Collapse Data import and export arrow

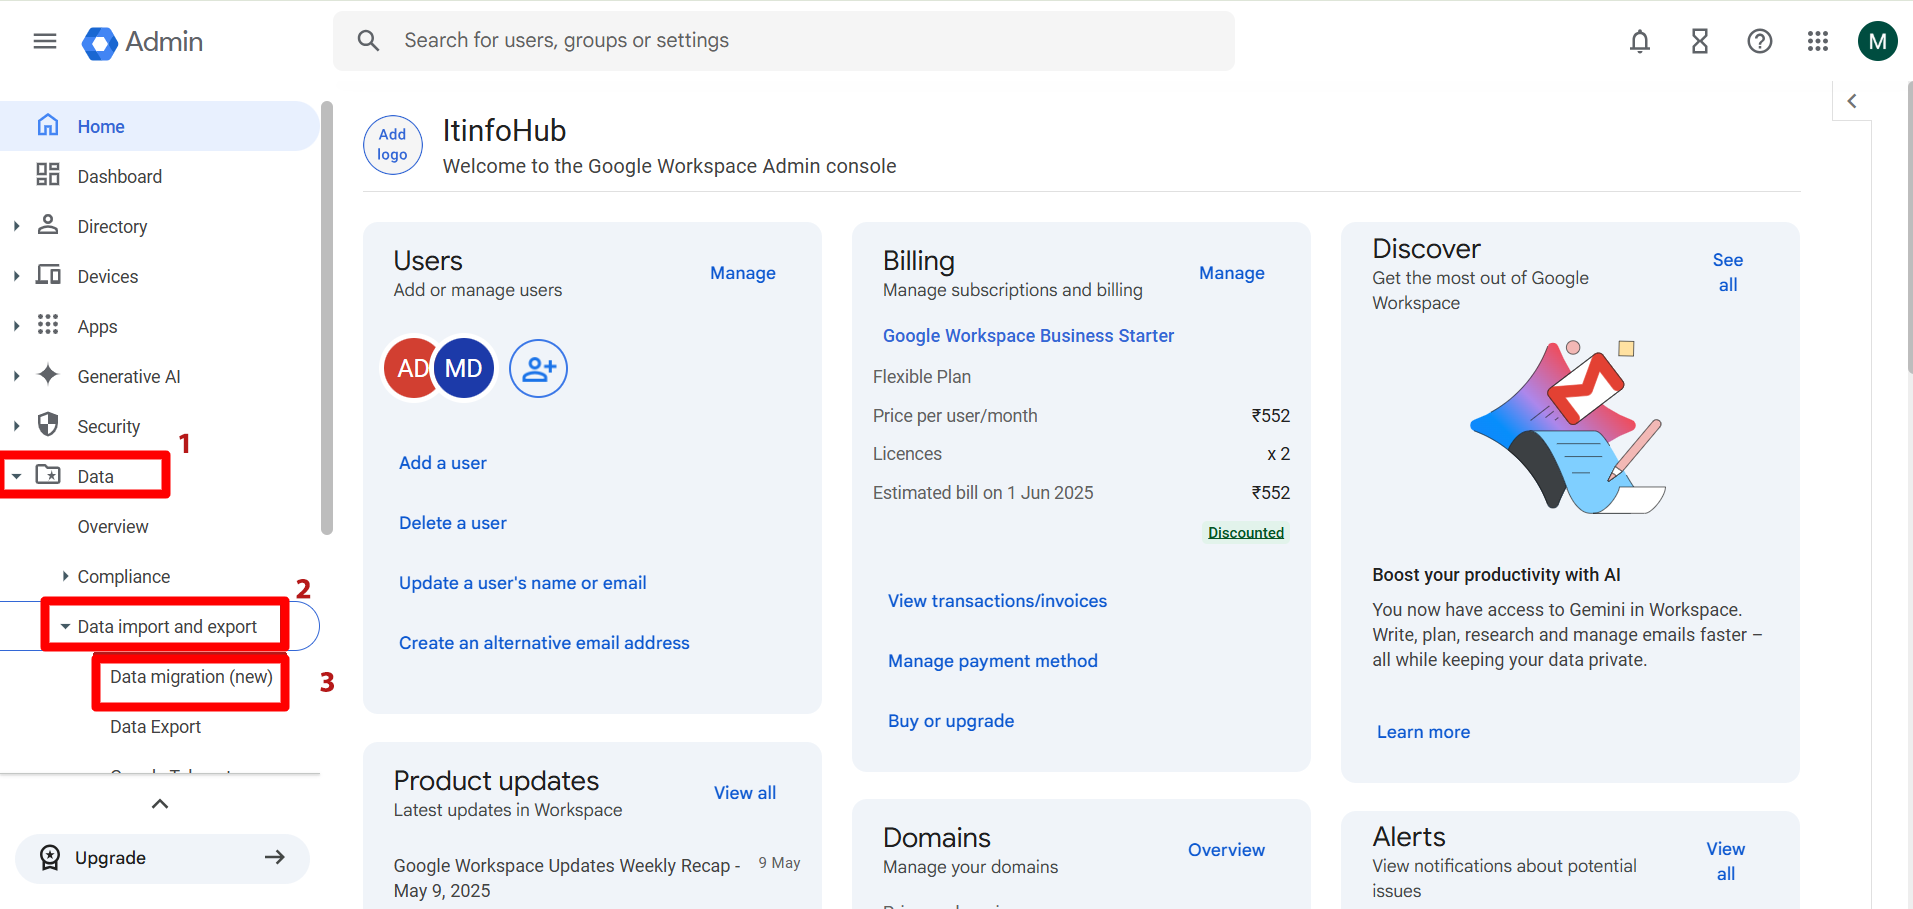tap(65, 627)
